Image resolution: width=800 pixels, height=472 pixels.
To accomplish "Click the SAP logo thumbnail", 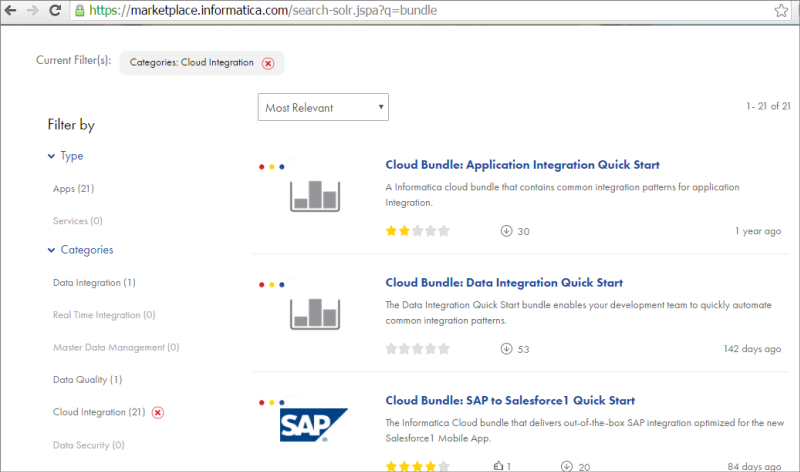I will coord(313,425).
